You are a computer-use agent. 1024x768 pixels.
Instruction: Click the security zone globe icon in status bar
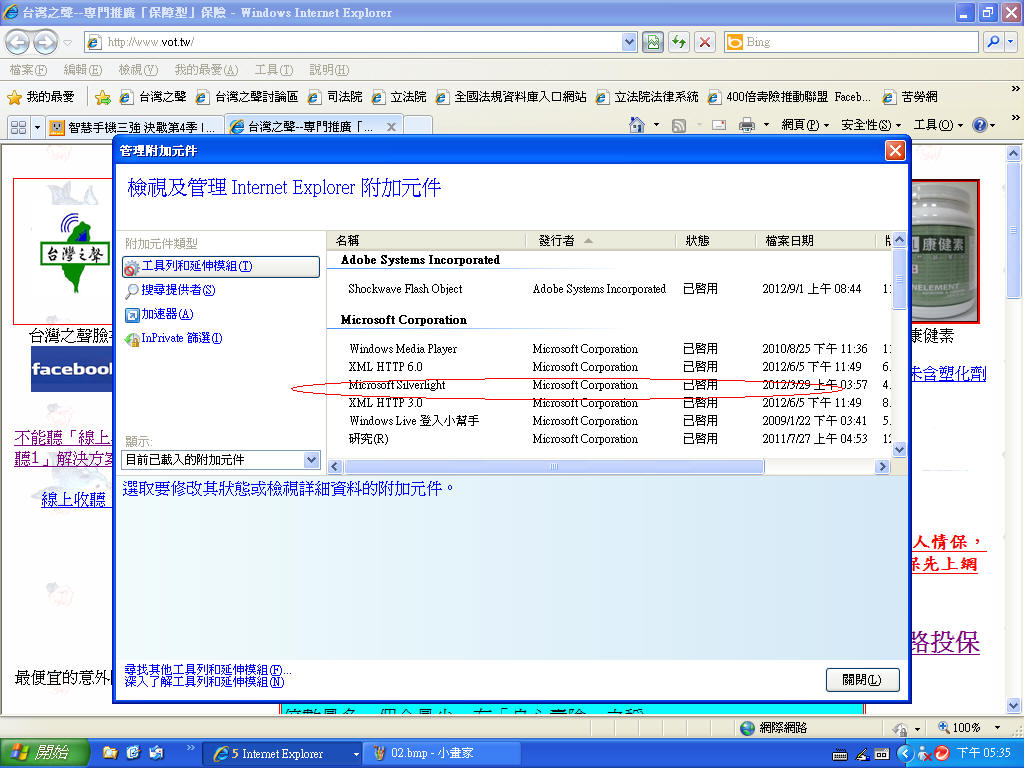click(x=747, y=728)
